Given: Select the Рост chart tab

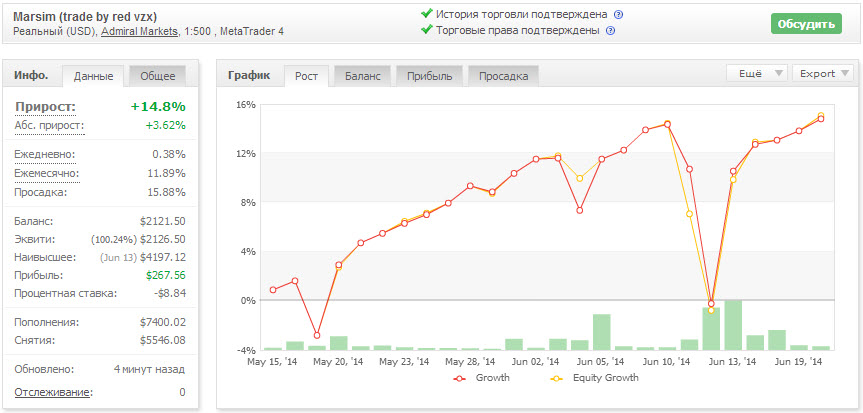Looking at the screenshot, I should 307,76.
